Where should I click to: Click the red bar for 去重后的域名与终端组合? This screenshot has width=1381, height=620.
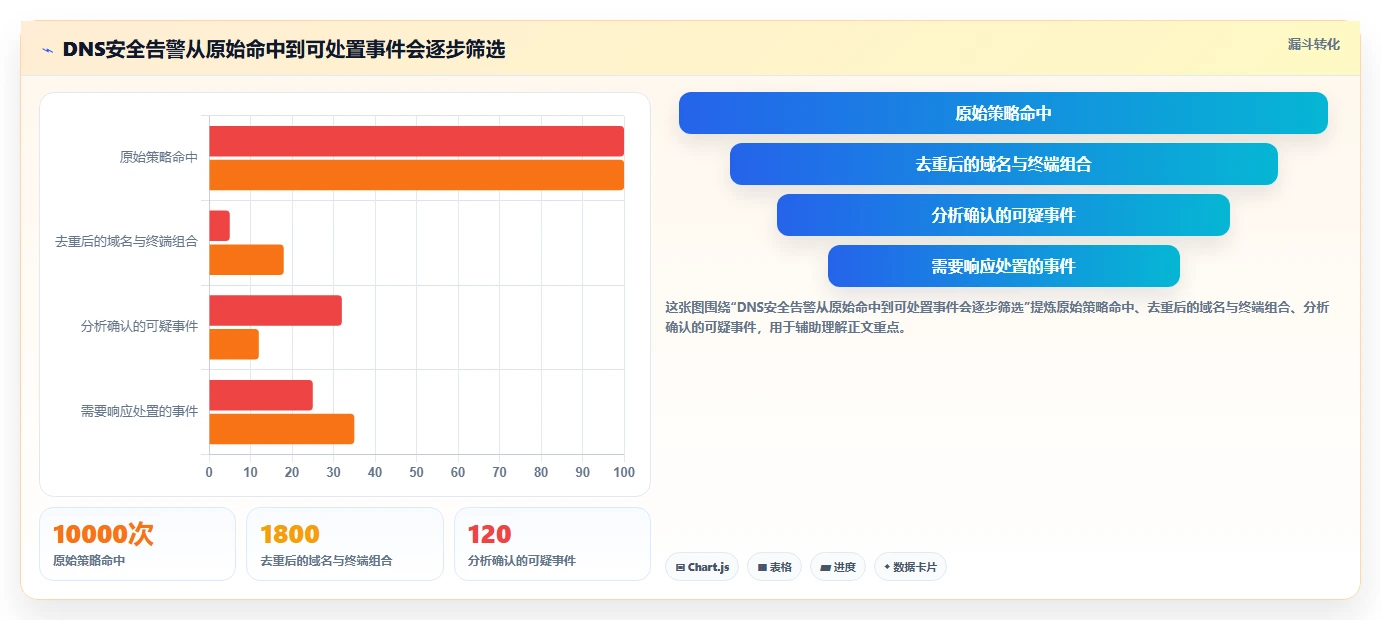tap(219, 226)
